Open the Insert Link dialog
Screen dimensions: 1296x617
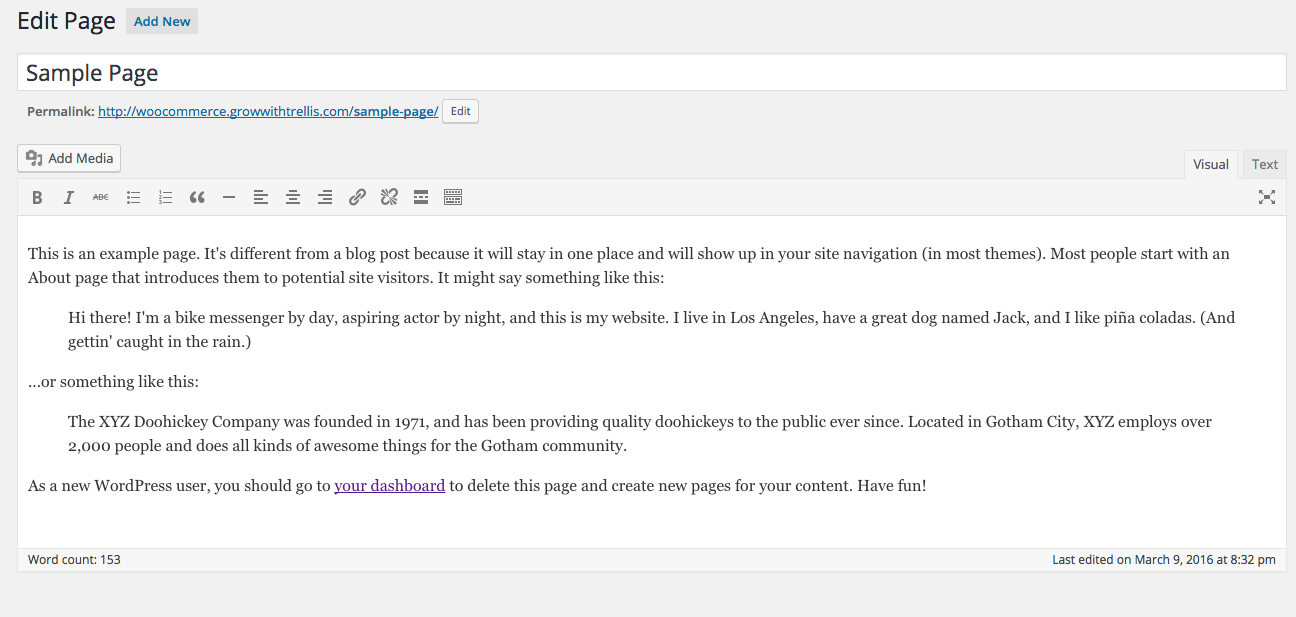pos(357,197)
